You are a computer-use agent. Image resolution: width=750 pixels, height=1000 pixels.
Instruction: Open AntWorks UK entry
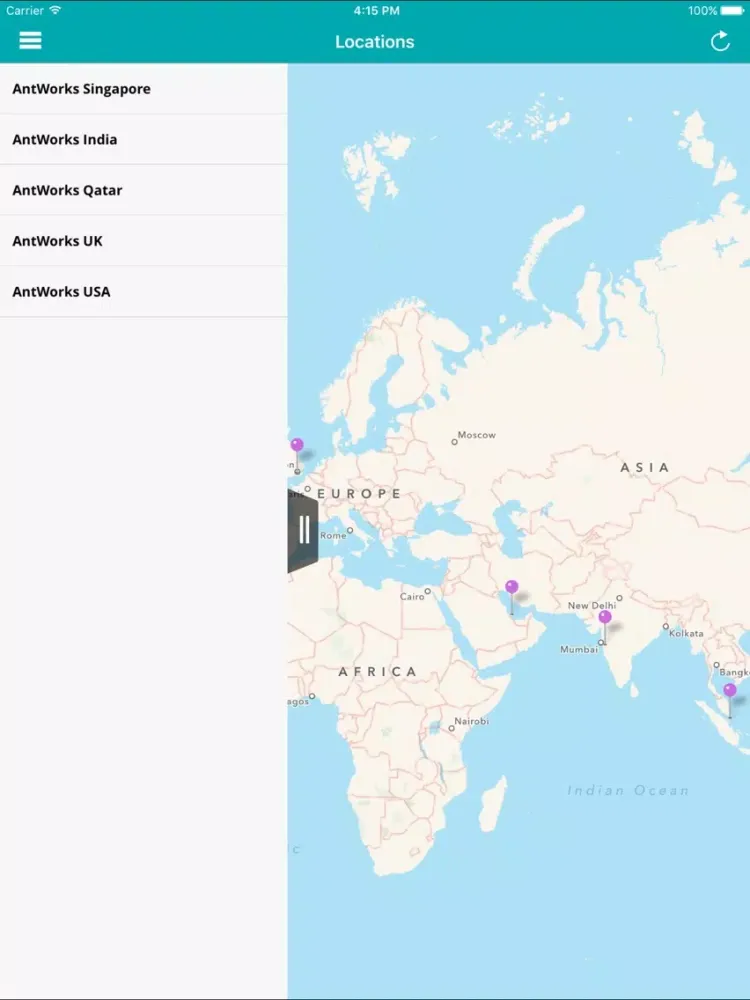[x=143, y=240]
